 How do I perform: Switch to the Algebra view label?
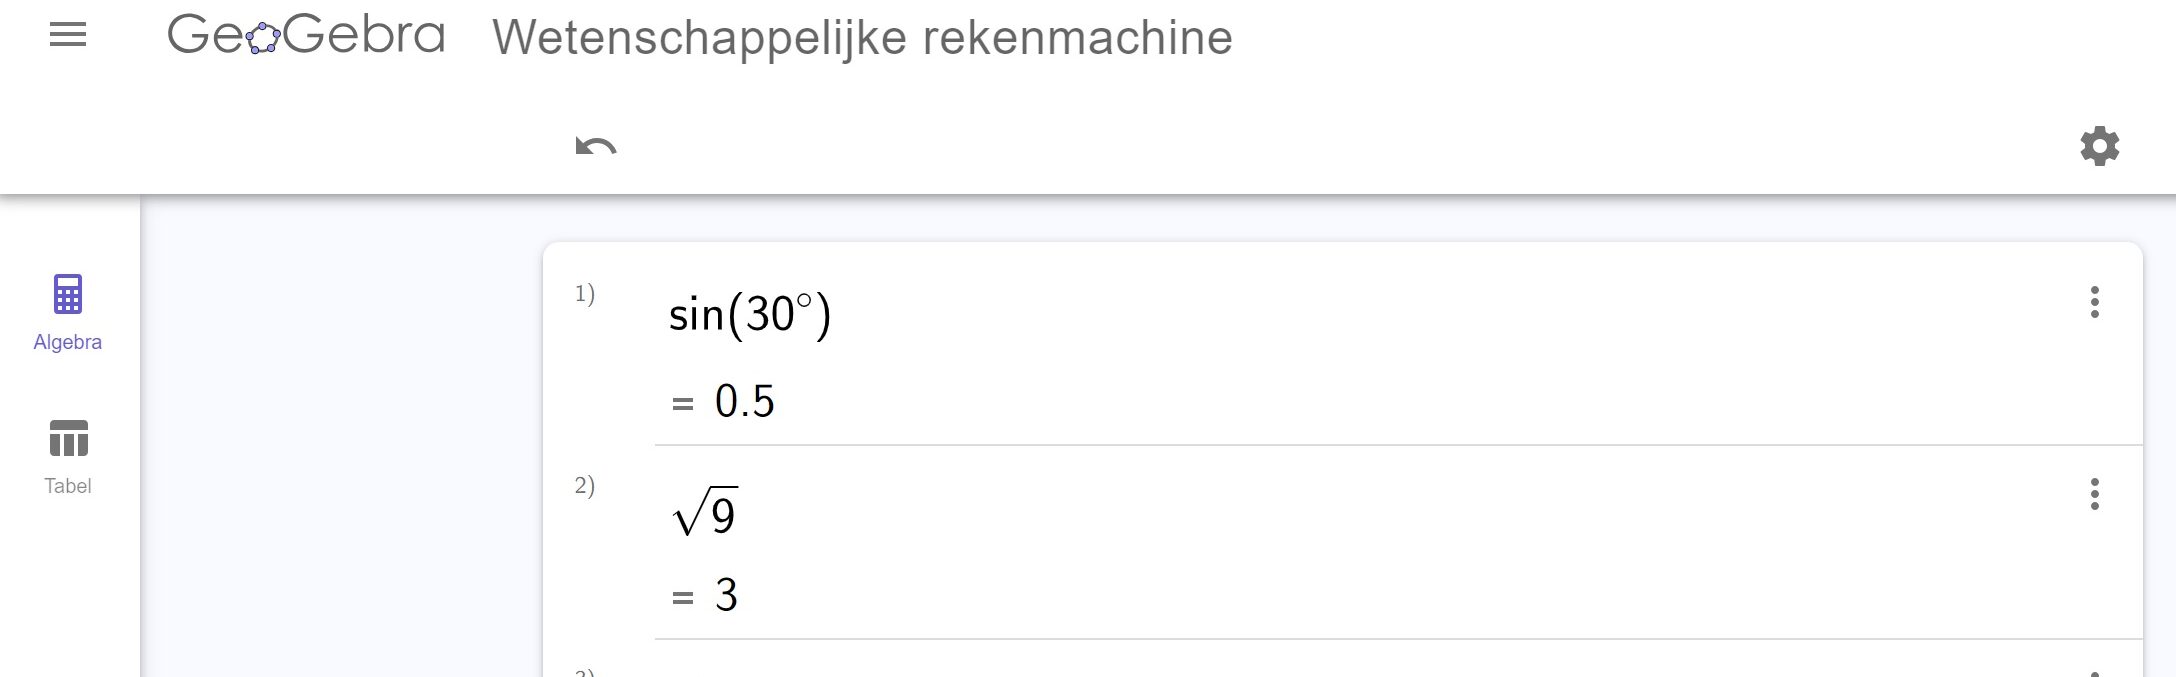click(68, 342)
